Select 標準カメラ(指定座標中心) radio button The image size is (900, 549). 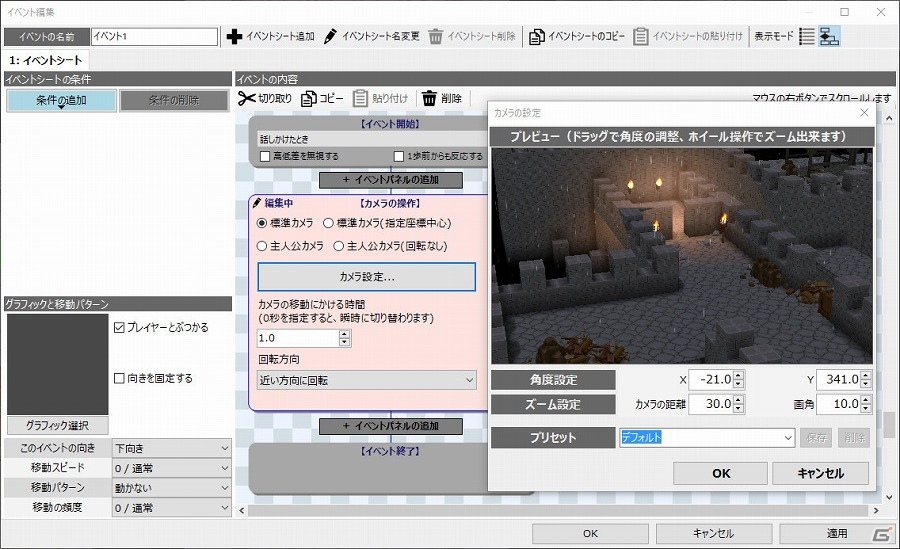click(x=328, y=223)
